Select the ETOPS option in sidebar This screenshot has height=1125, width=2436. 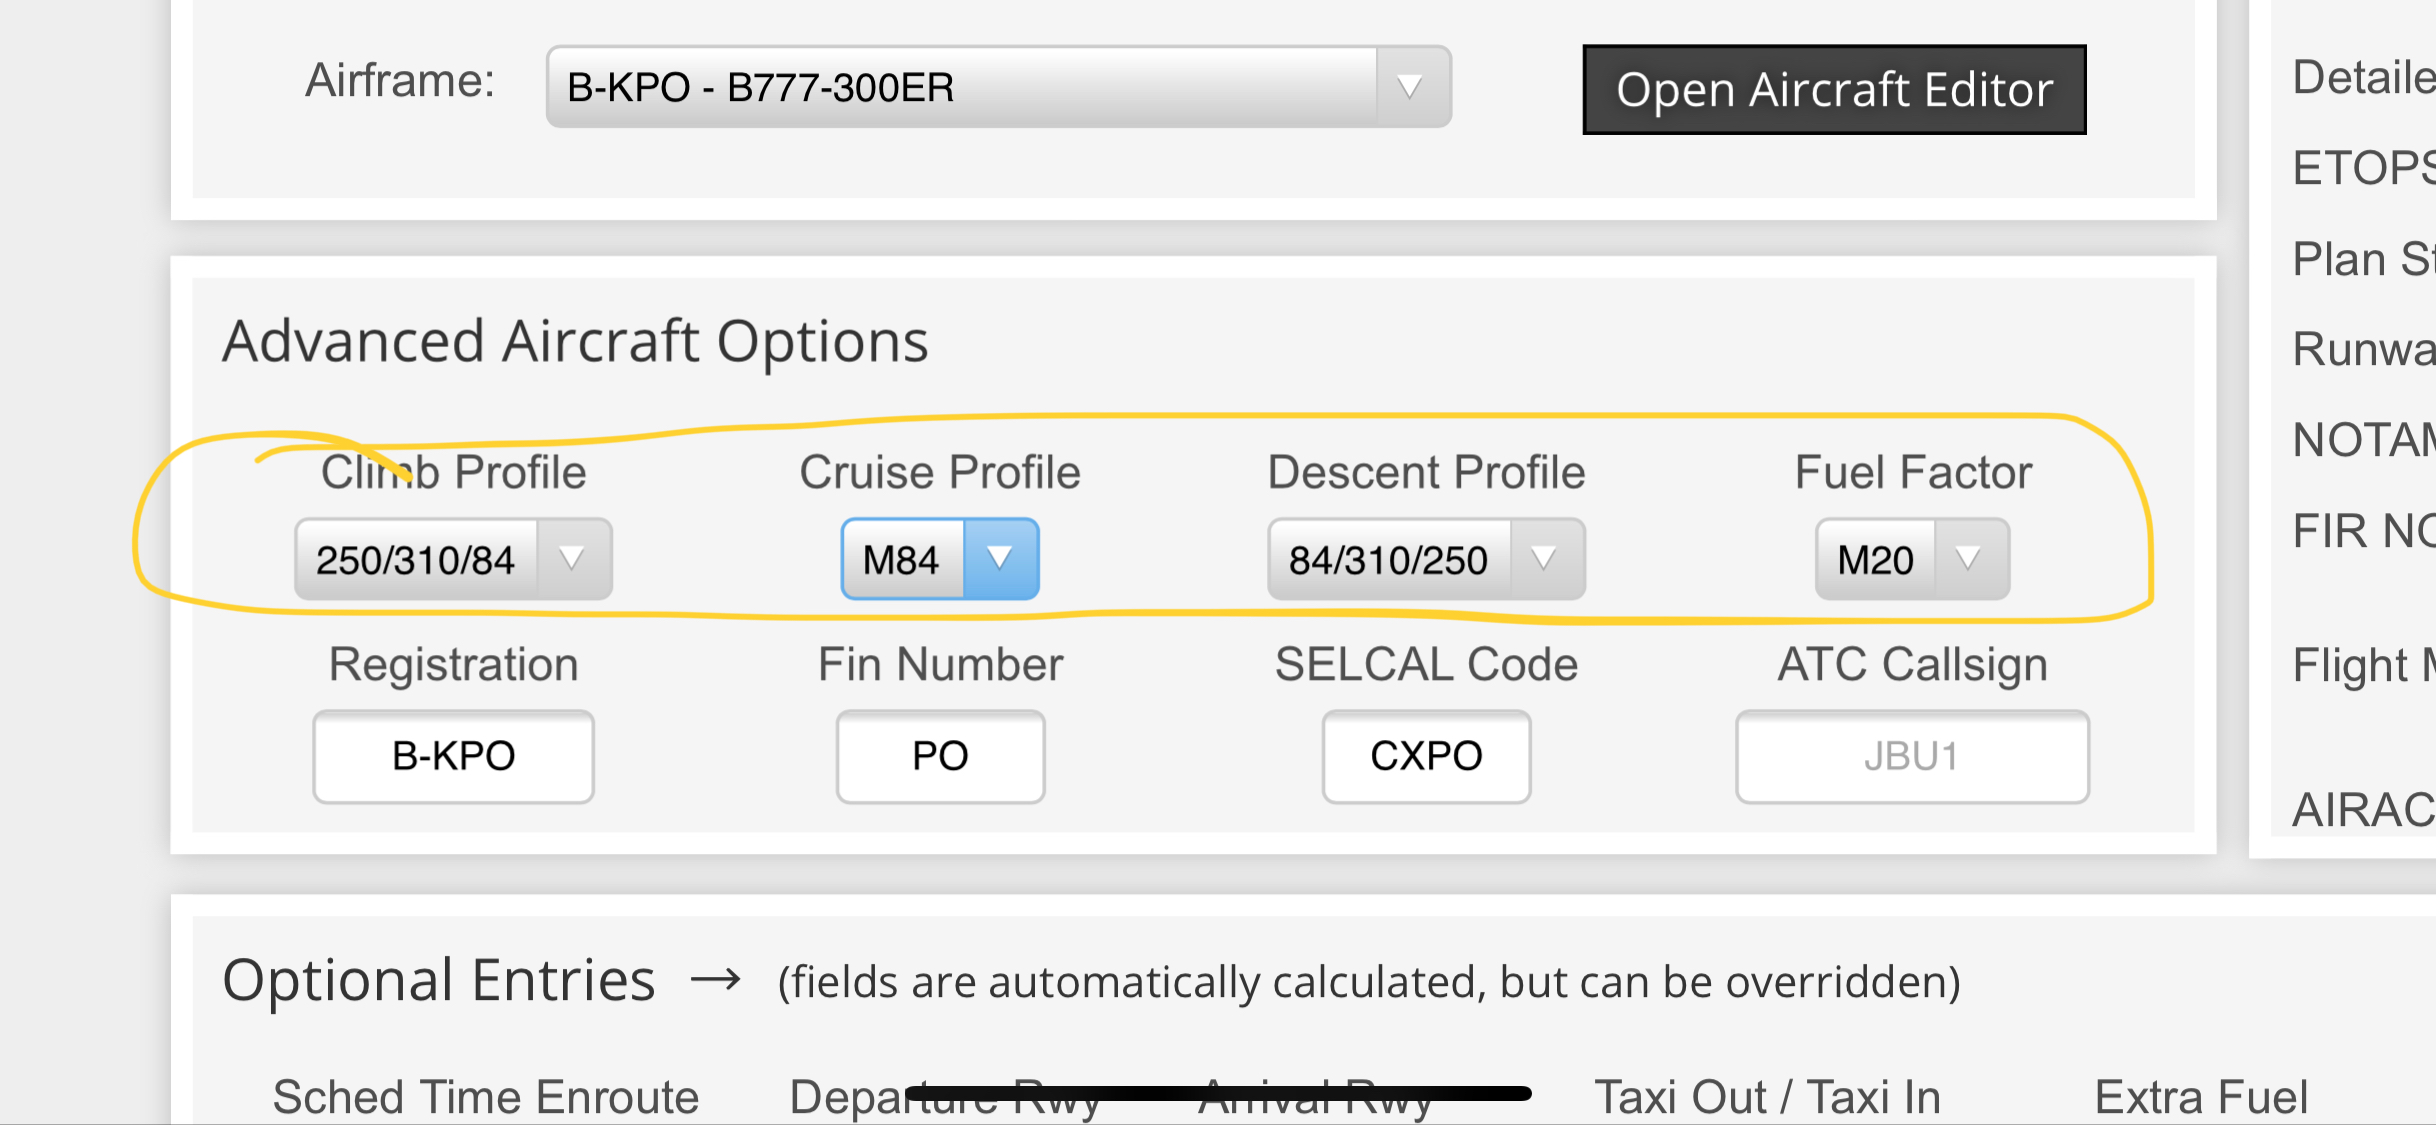2362,168
